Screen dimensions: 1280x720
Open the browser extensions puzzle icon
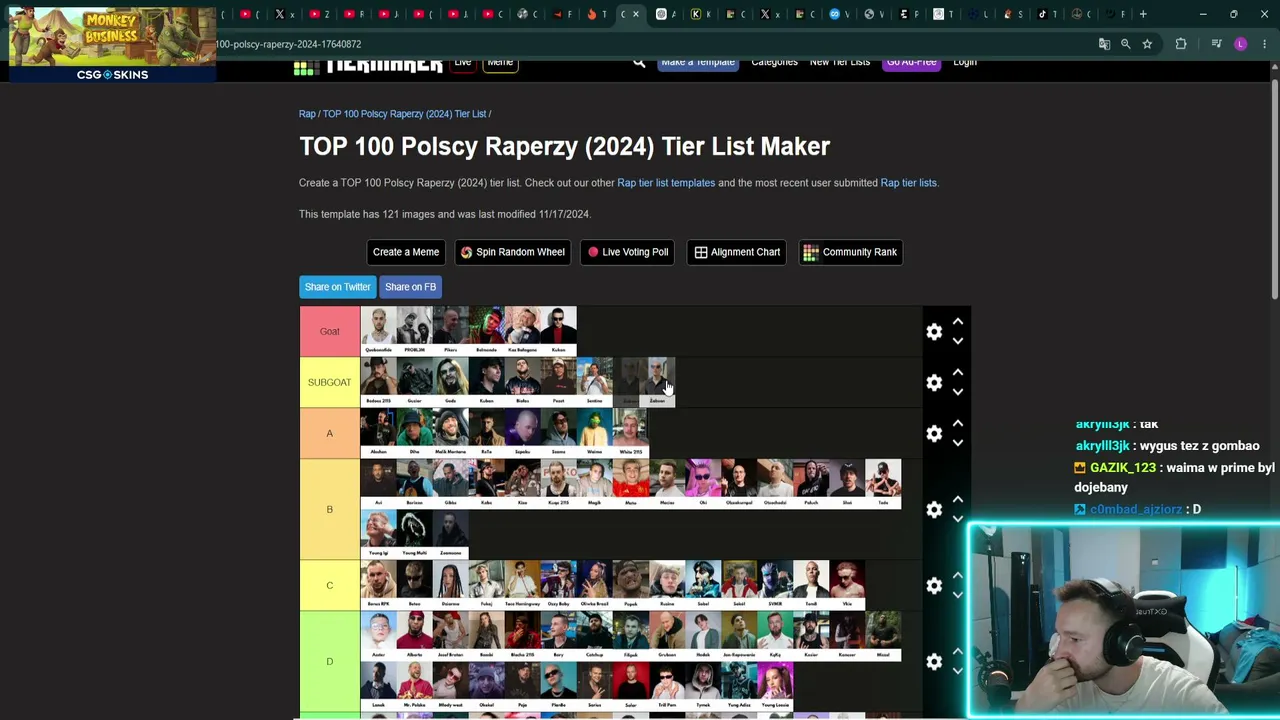pyautogui.click(x=1181, y=44)
